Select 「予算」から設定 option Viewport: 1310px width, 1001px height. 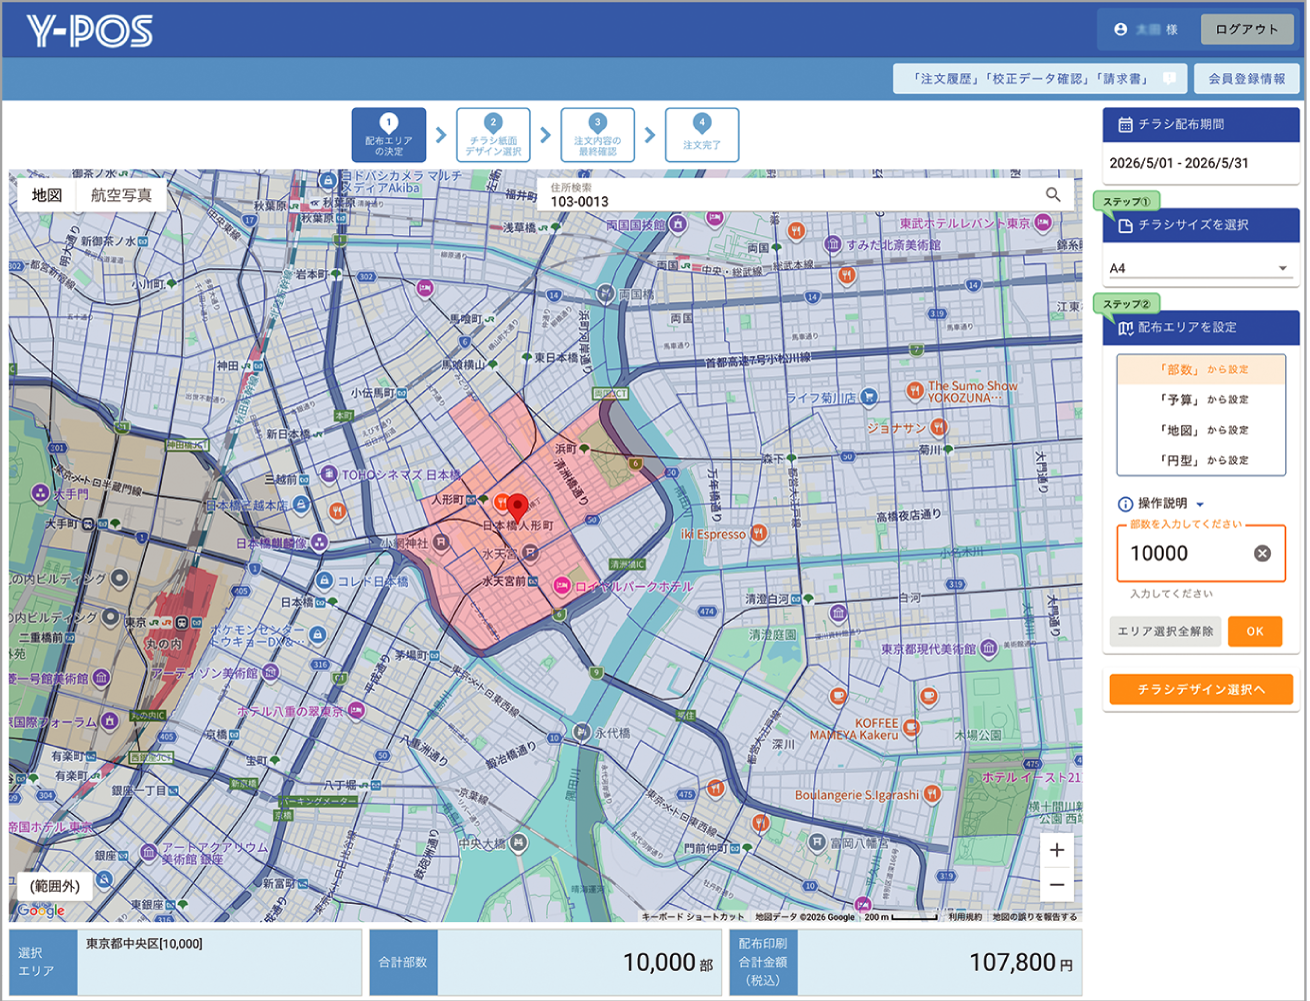point(1201,400)
